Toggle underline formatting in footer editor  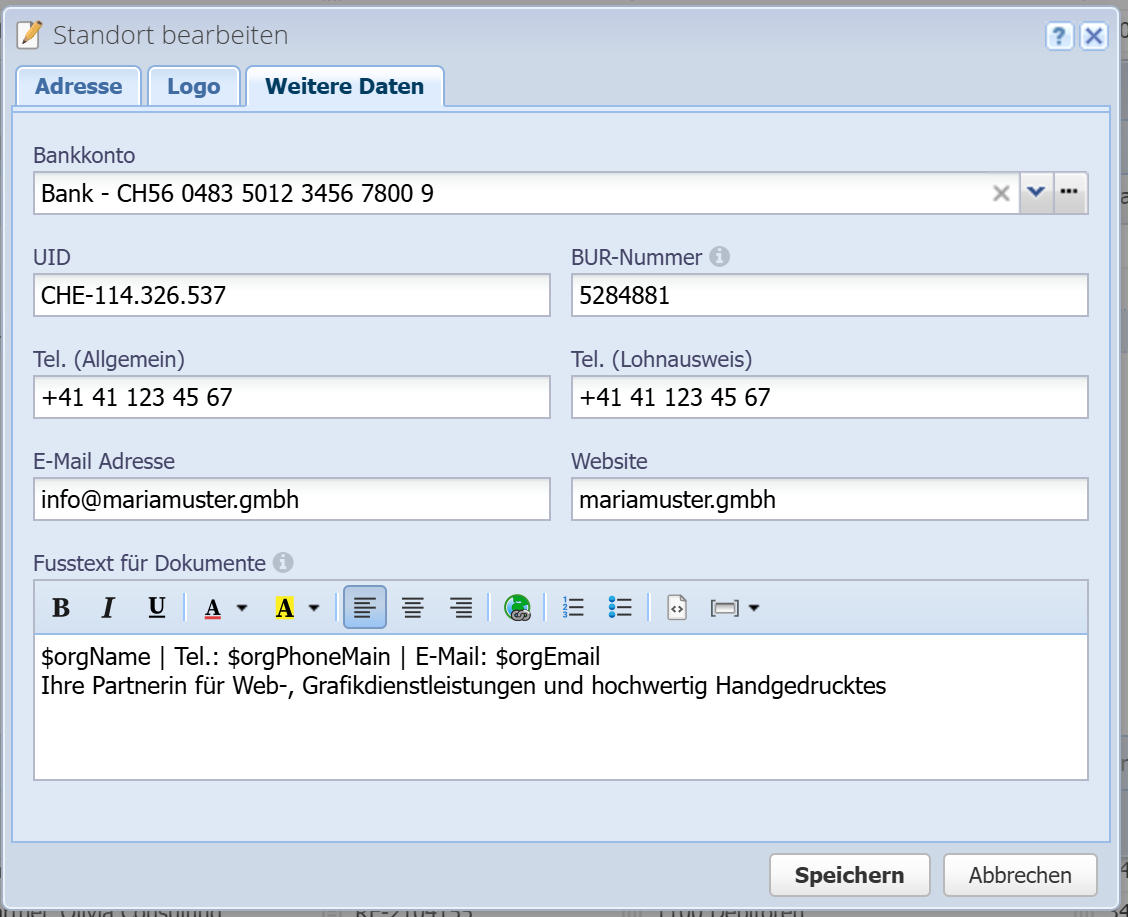157,607
